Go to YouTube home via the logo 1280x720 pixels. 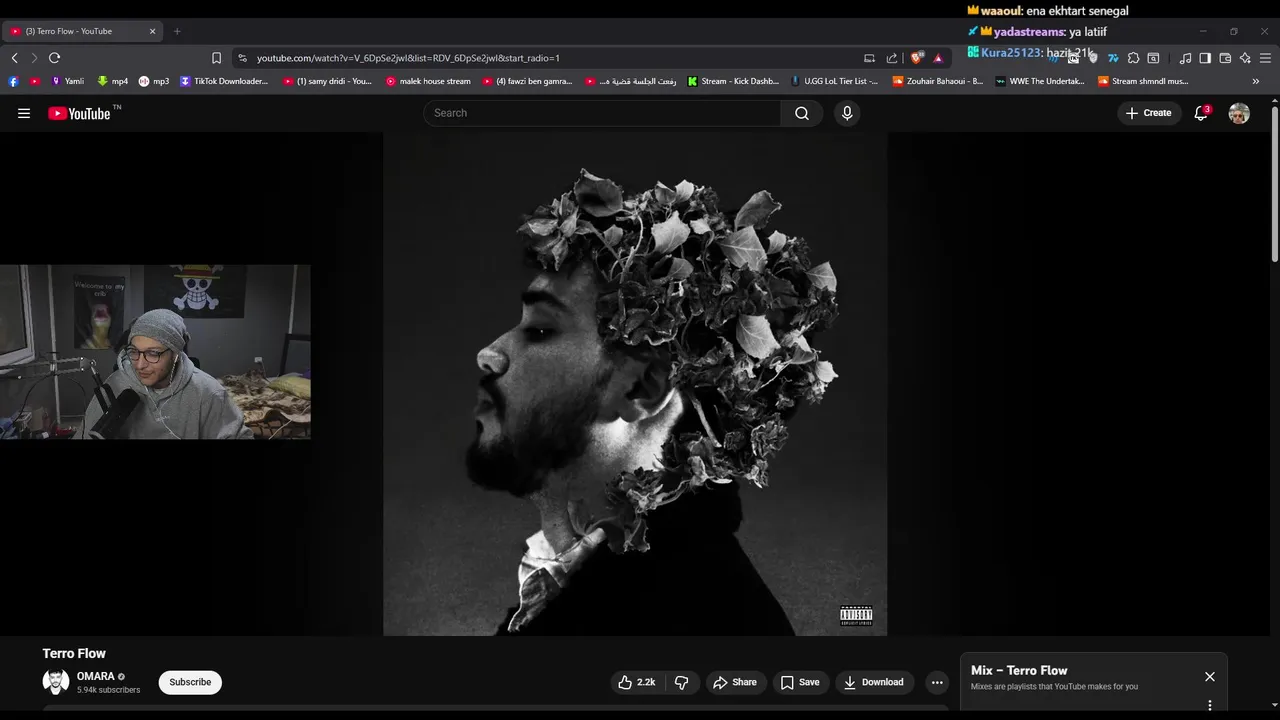[79, 113]
